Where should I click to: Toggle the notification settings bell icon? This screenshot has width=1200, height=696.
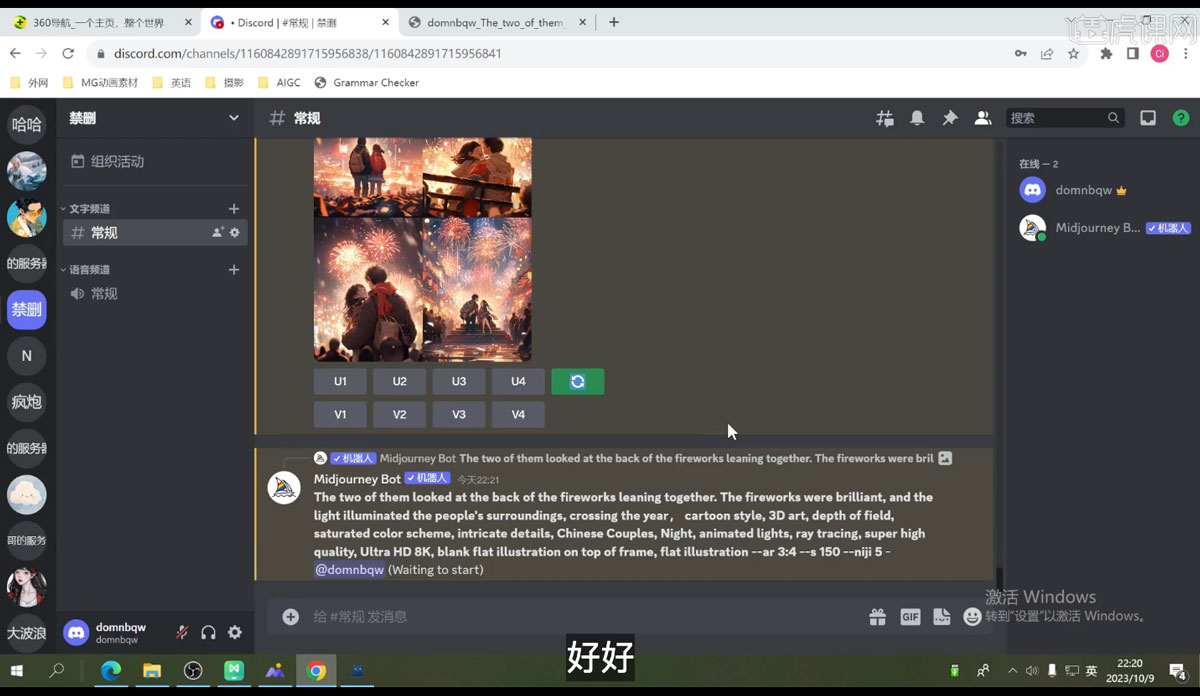917,117
